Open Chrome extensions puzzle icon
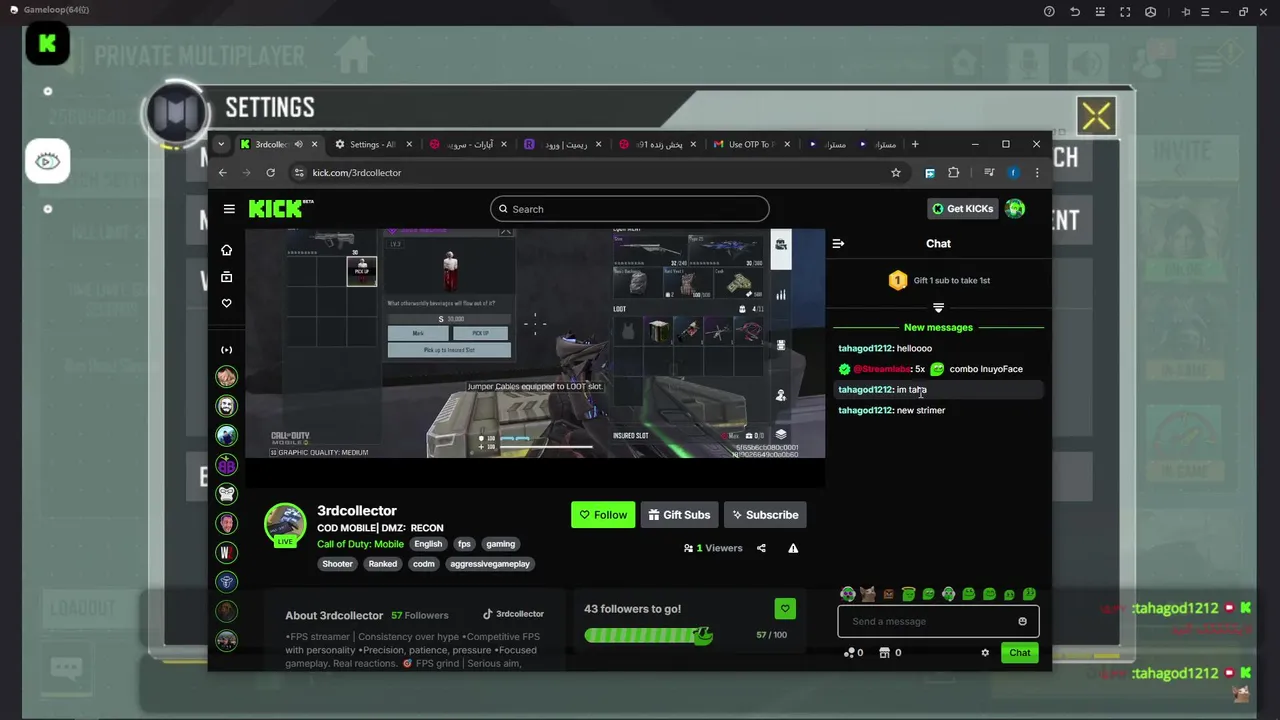Image resolution: width=1280 pixels, height=720 pixels. click(954, 173)
